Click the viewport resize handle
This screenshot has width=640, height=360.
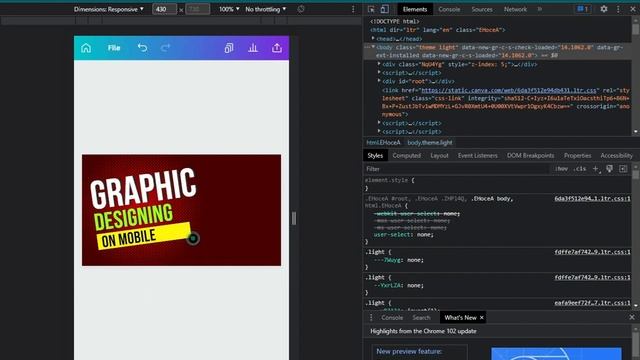pyautogui.click(x=294, y=218)
